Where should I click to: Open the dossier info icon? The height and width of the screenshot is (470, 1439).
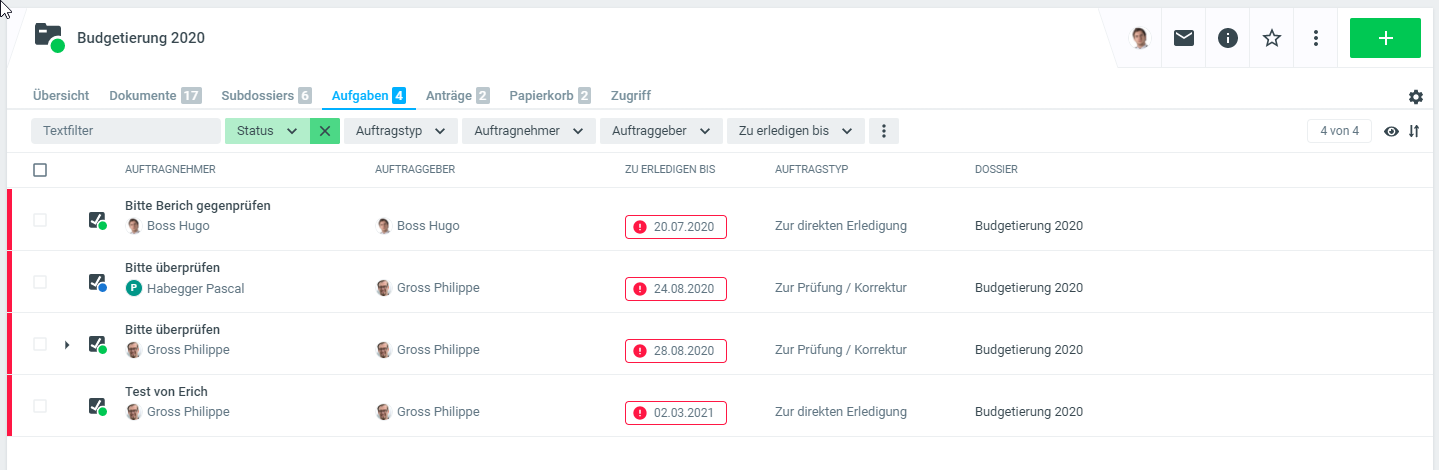[1228, 38]
